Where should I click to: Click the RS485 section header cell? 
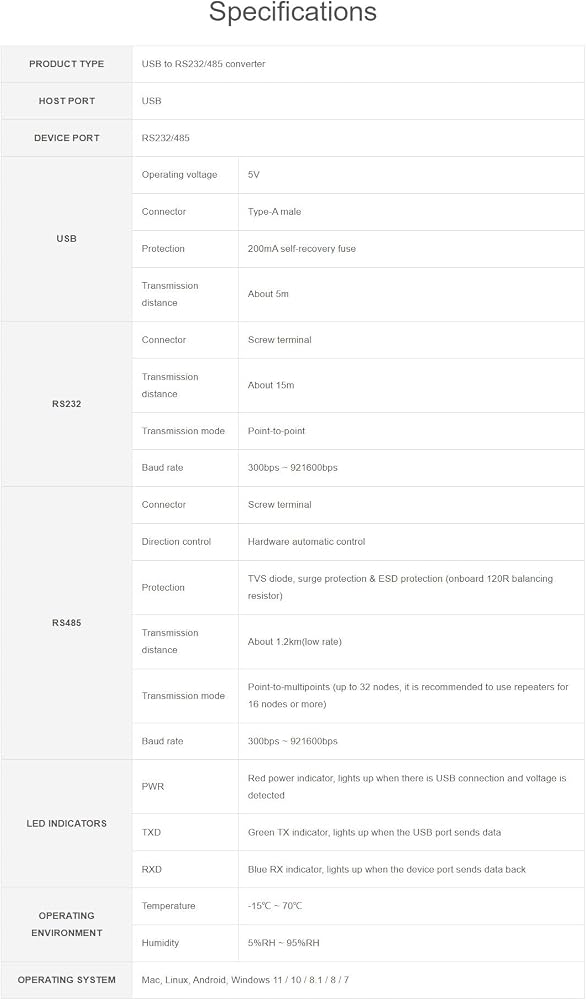tap(66, 623)
